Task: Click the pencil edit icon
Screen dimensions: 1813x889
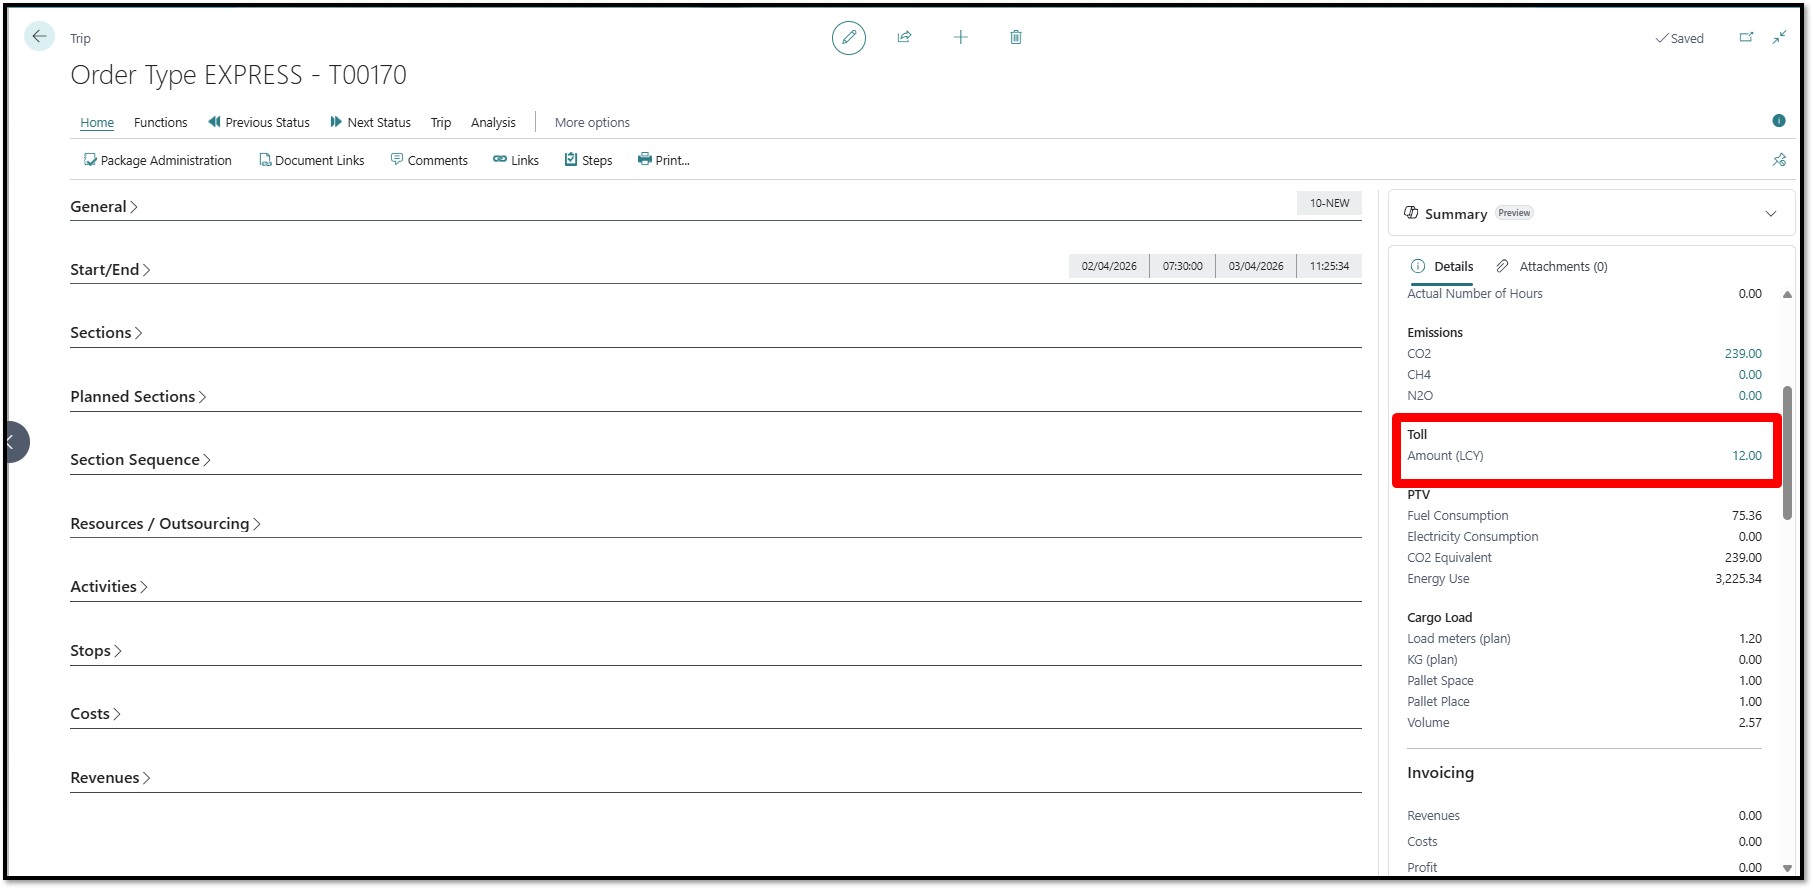Action: (849, 38)
